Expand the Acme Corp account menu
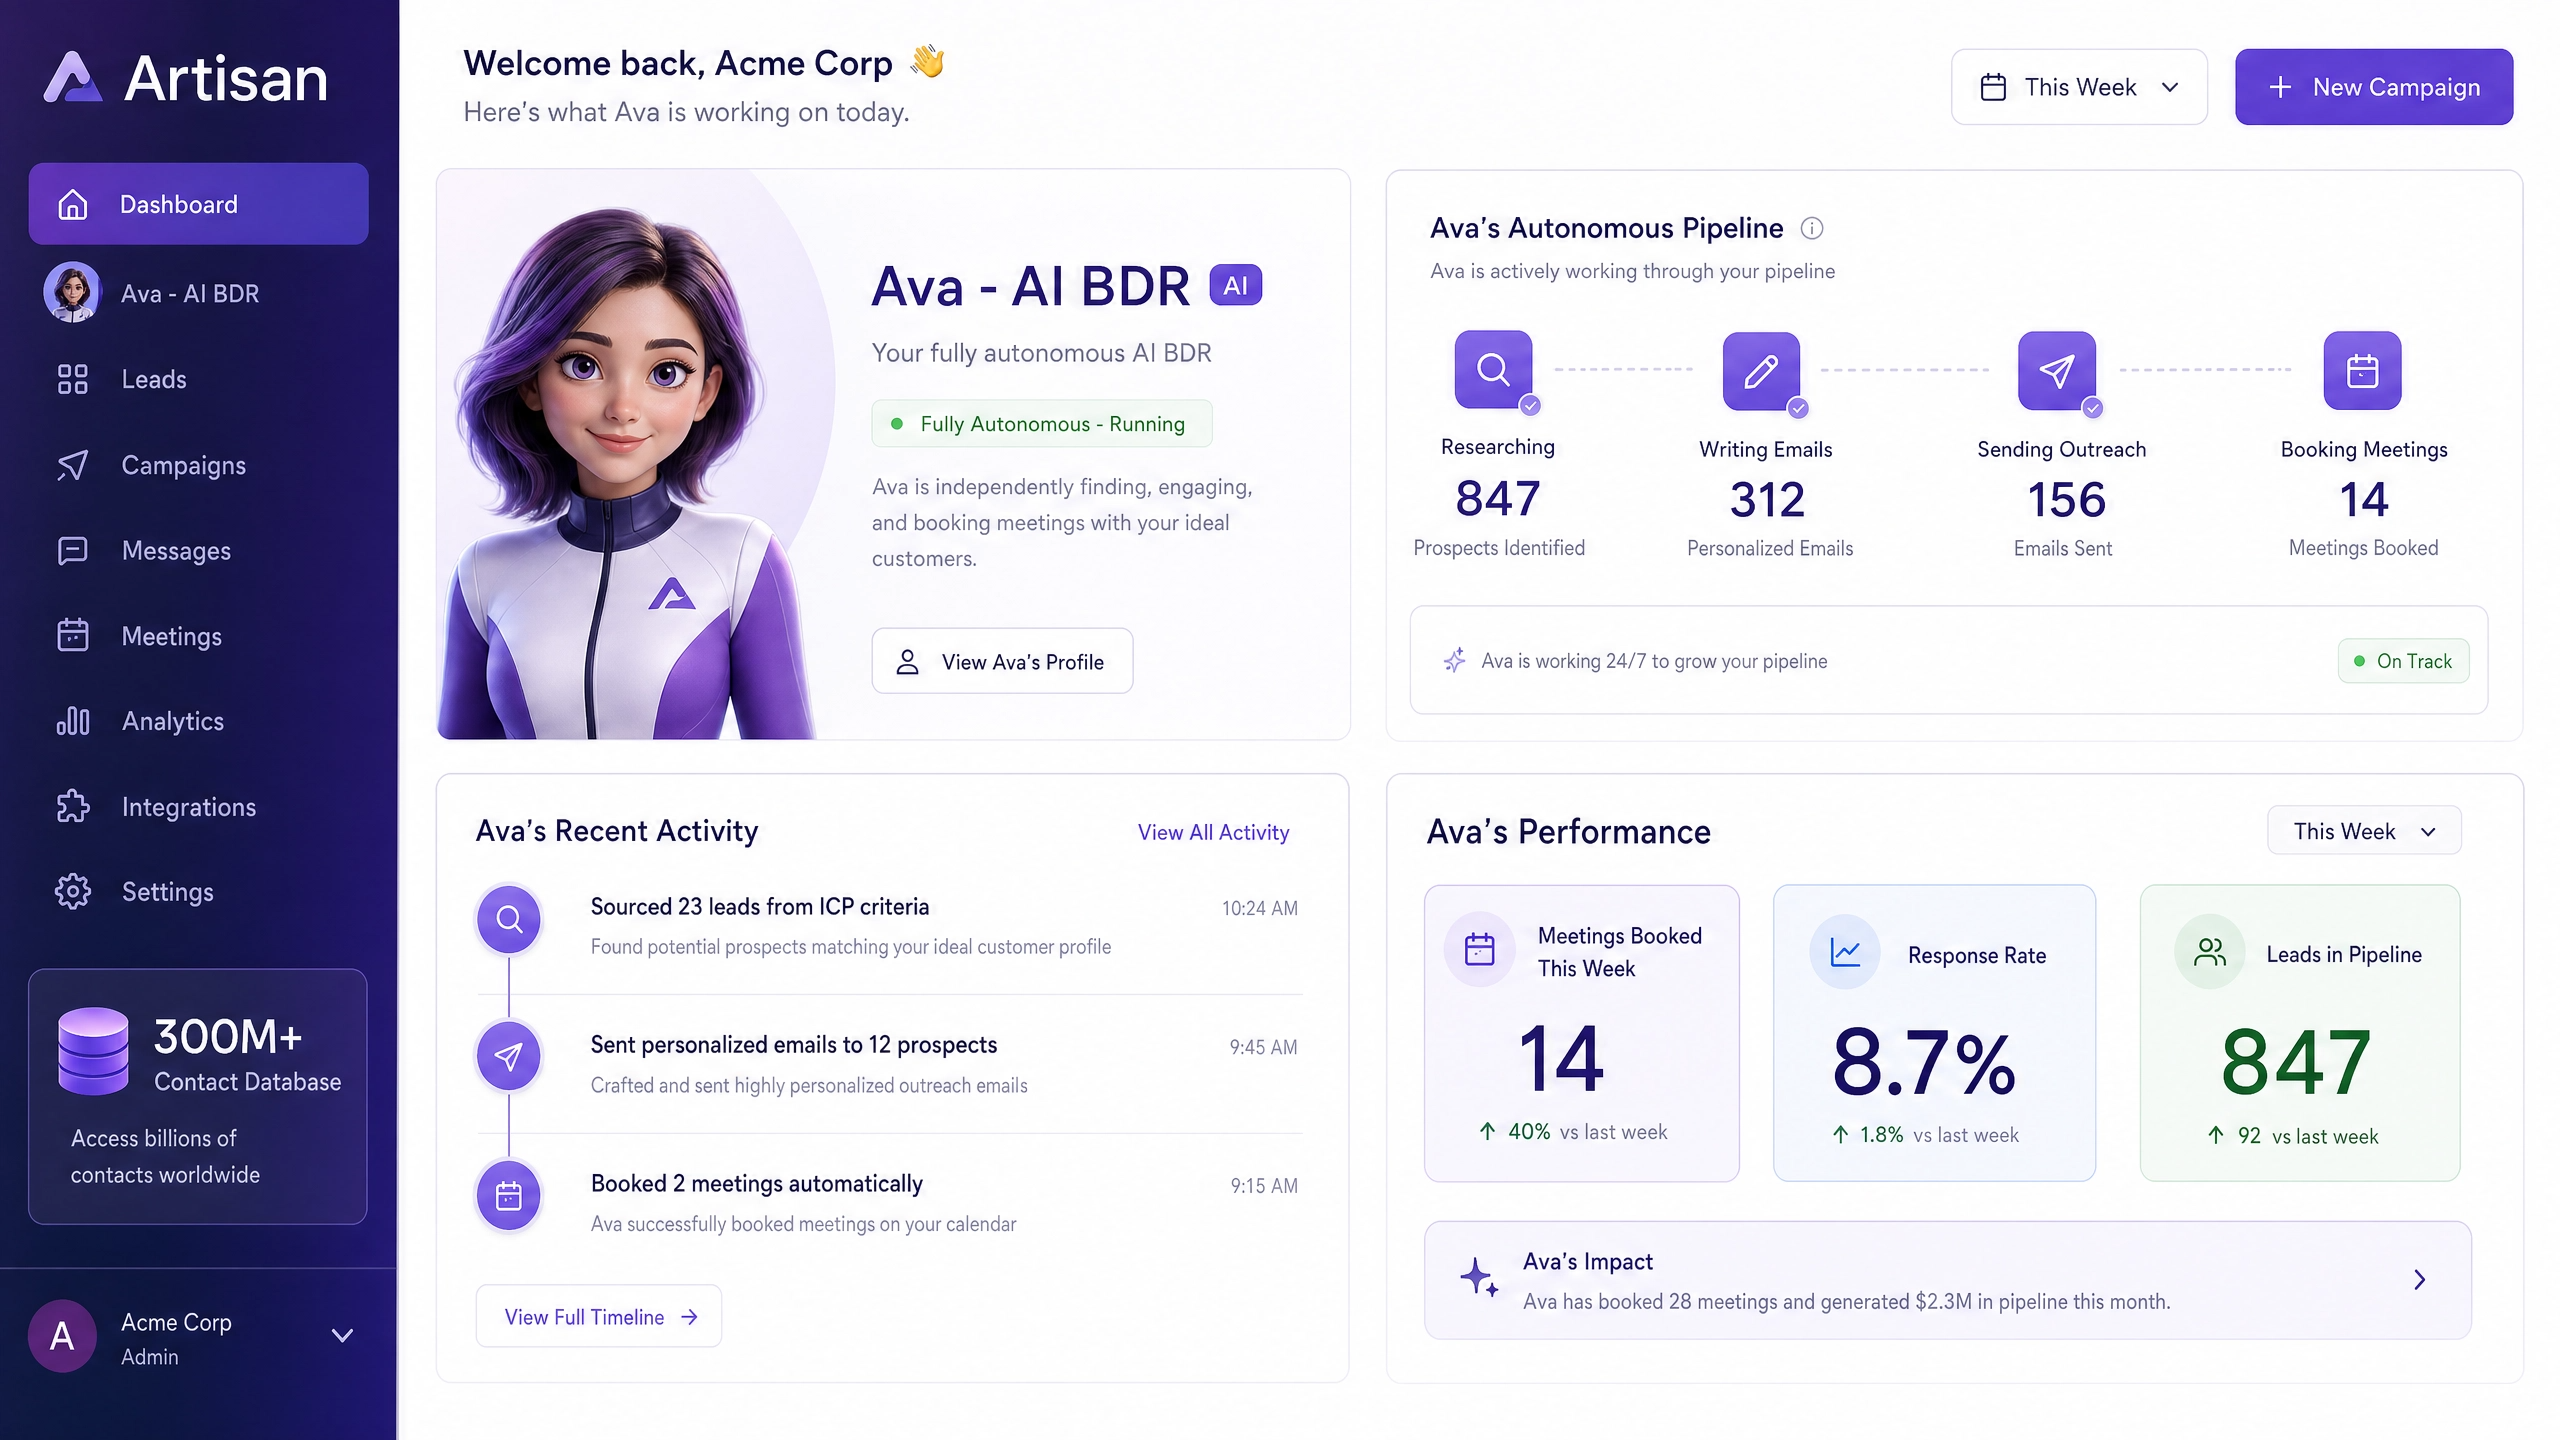Screen dimensions: 2560x1440 coord(342,1336)
